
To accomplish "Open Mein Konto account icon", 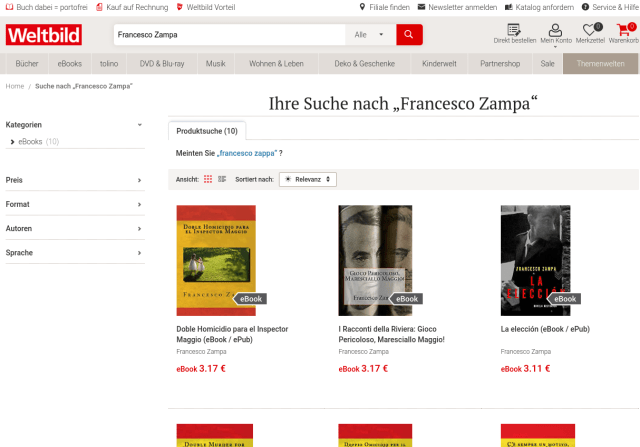I will [555, 33].
